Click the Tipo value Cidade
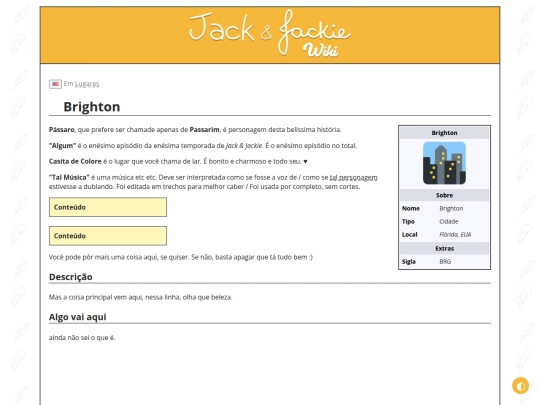Image resolution: width=540 pixels, height=405 pixels. [x=449, y=221]
